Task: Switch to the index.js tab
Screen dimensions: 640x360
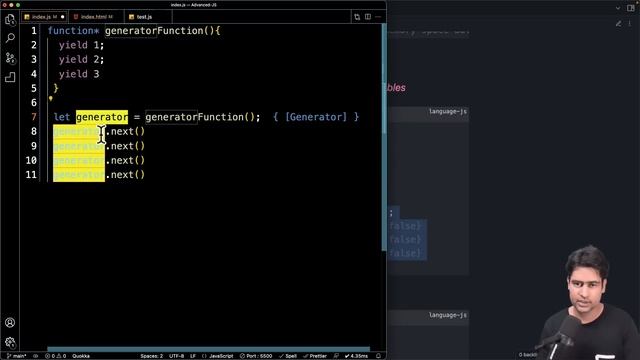Action: [x=44, y=17]
